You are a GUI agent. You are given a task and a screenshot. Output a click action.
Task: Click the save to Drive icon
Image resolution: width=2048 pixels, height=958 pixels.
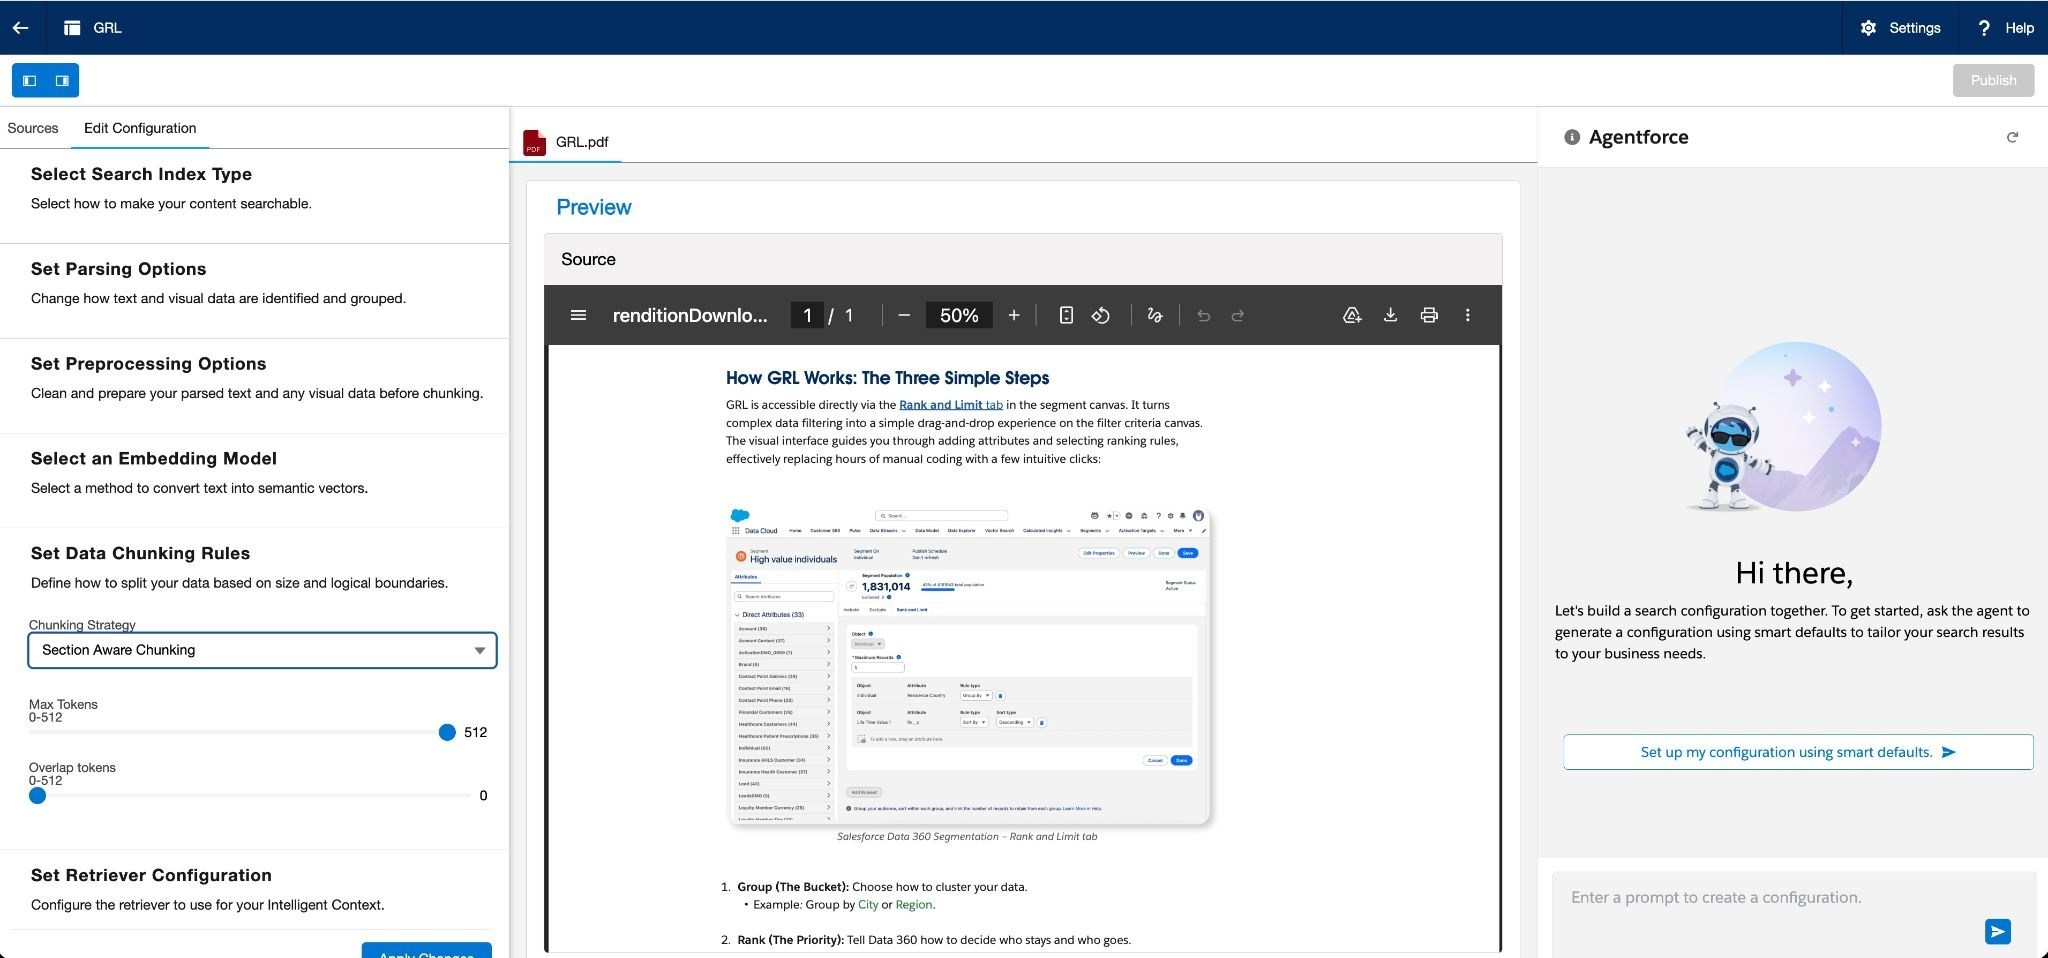[1352, 315]
